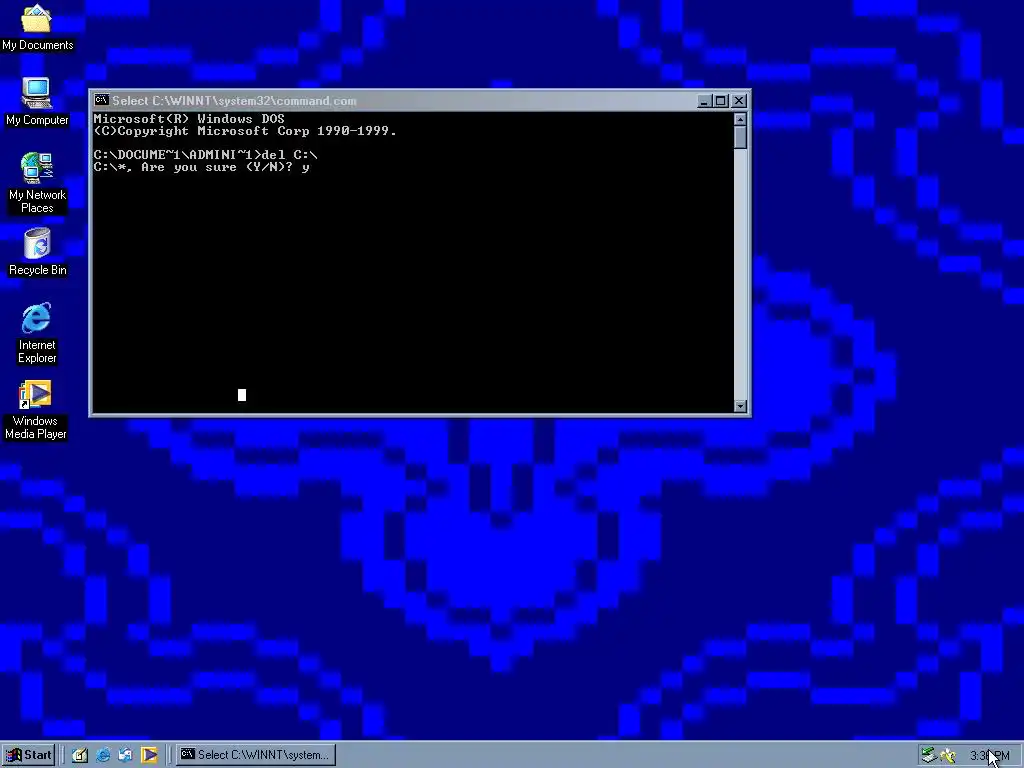Click the console scrollbar down arrow
Viewport: 1024px width, 768px height.
tap(740, 406)
